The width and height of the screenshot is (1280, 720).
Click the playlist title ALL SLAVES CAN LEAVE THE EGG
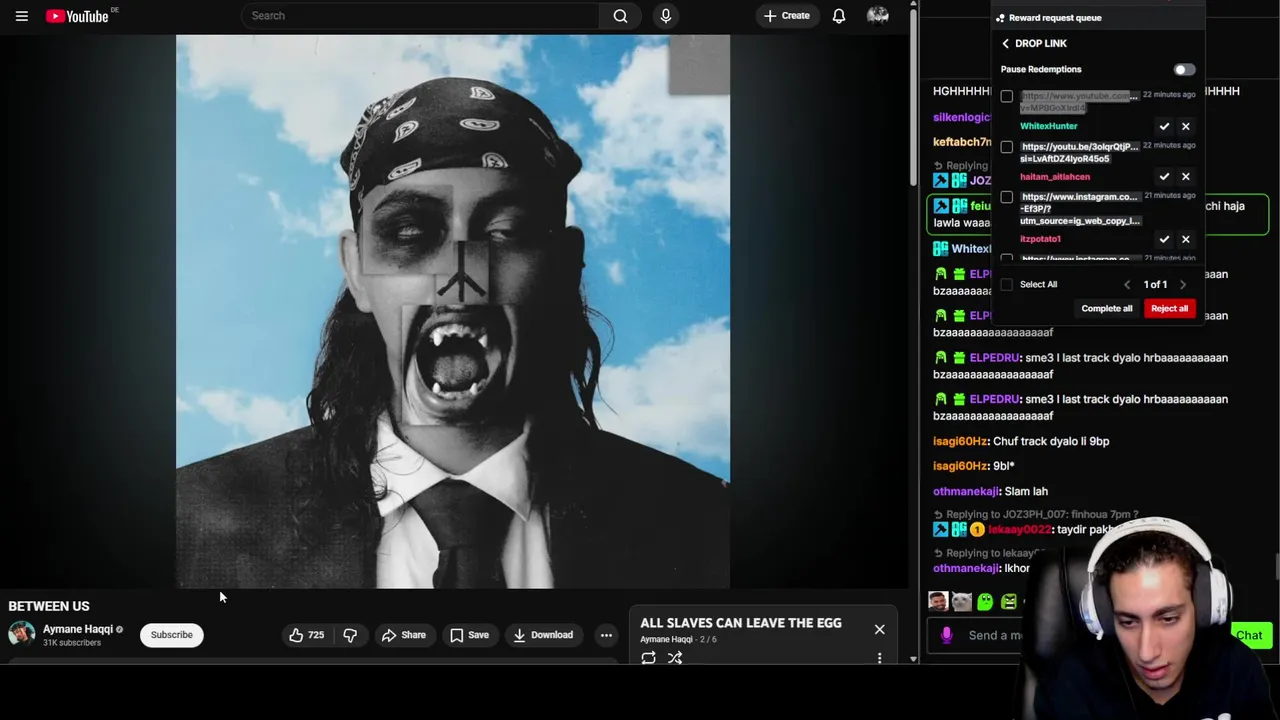coord(741,623)
